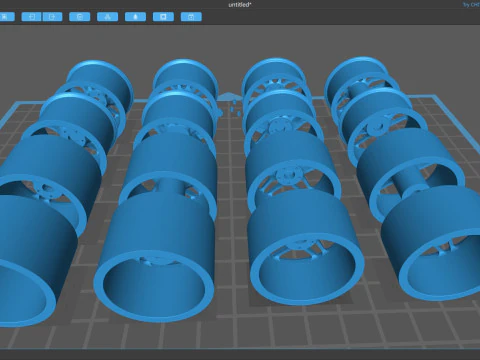Click the droplet-shaped toolbar icon
This screenshot has width=480, height=360.
click(x=135, y=17)
